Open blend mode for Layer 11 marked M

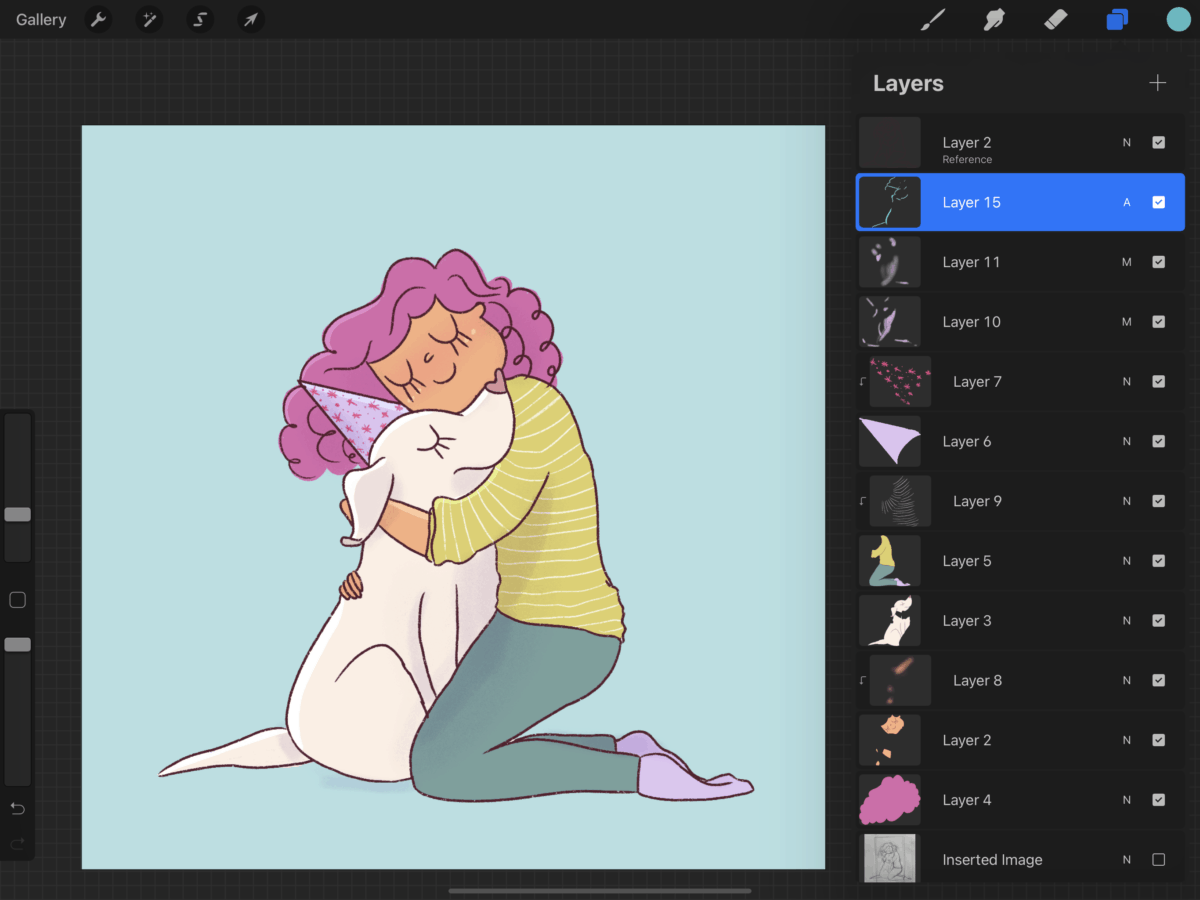pos(1126,261)
